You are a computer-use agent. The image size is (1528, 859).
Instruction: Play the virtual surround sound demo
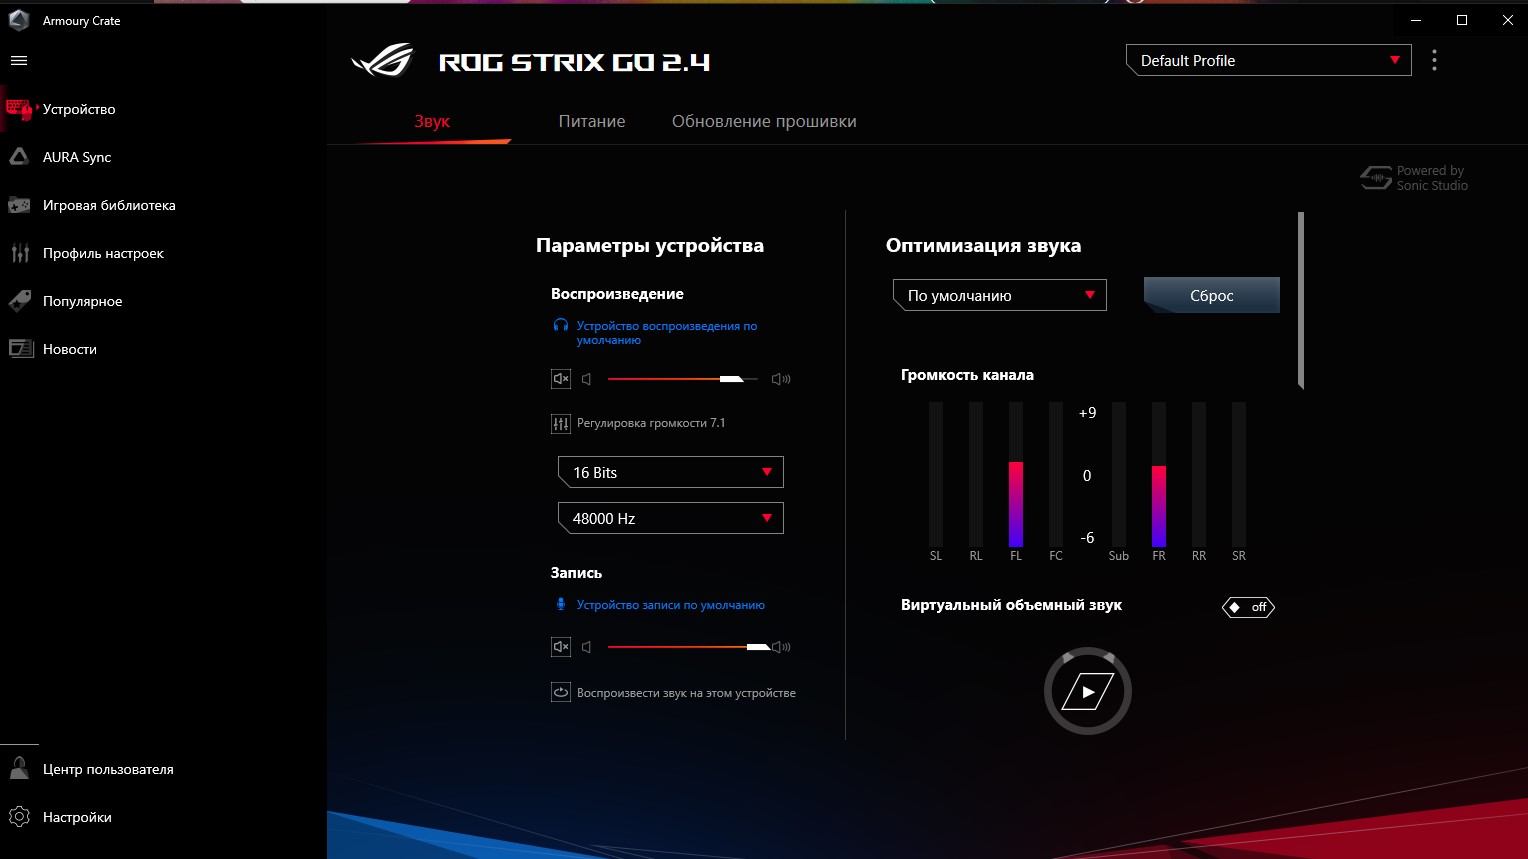click(x=1088, y=691)
